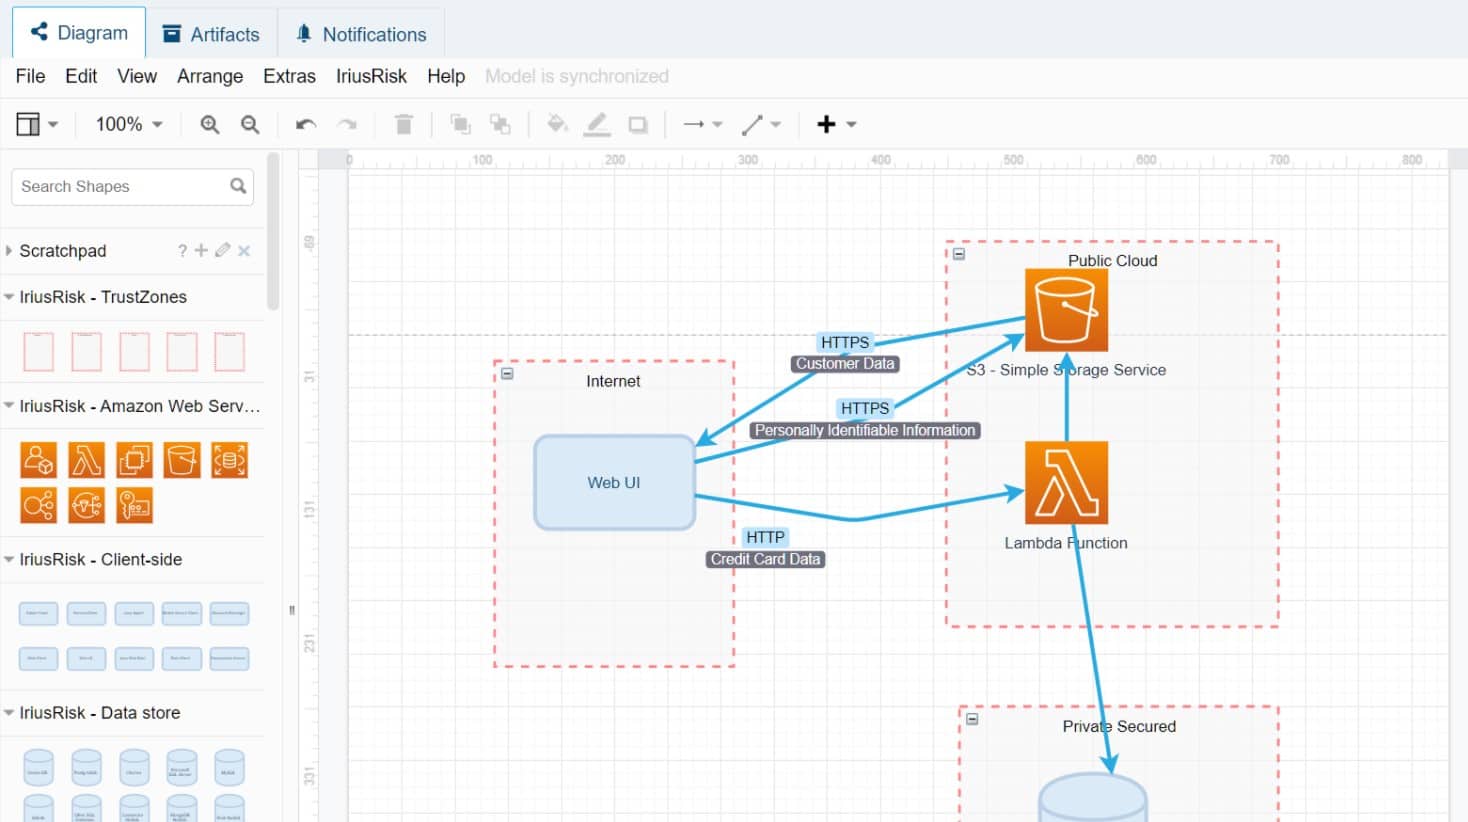Click the Scratchpad edit pencil icon

tap(222, 250)
